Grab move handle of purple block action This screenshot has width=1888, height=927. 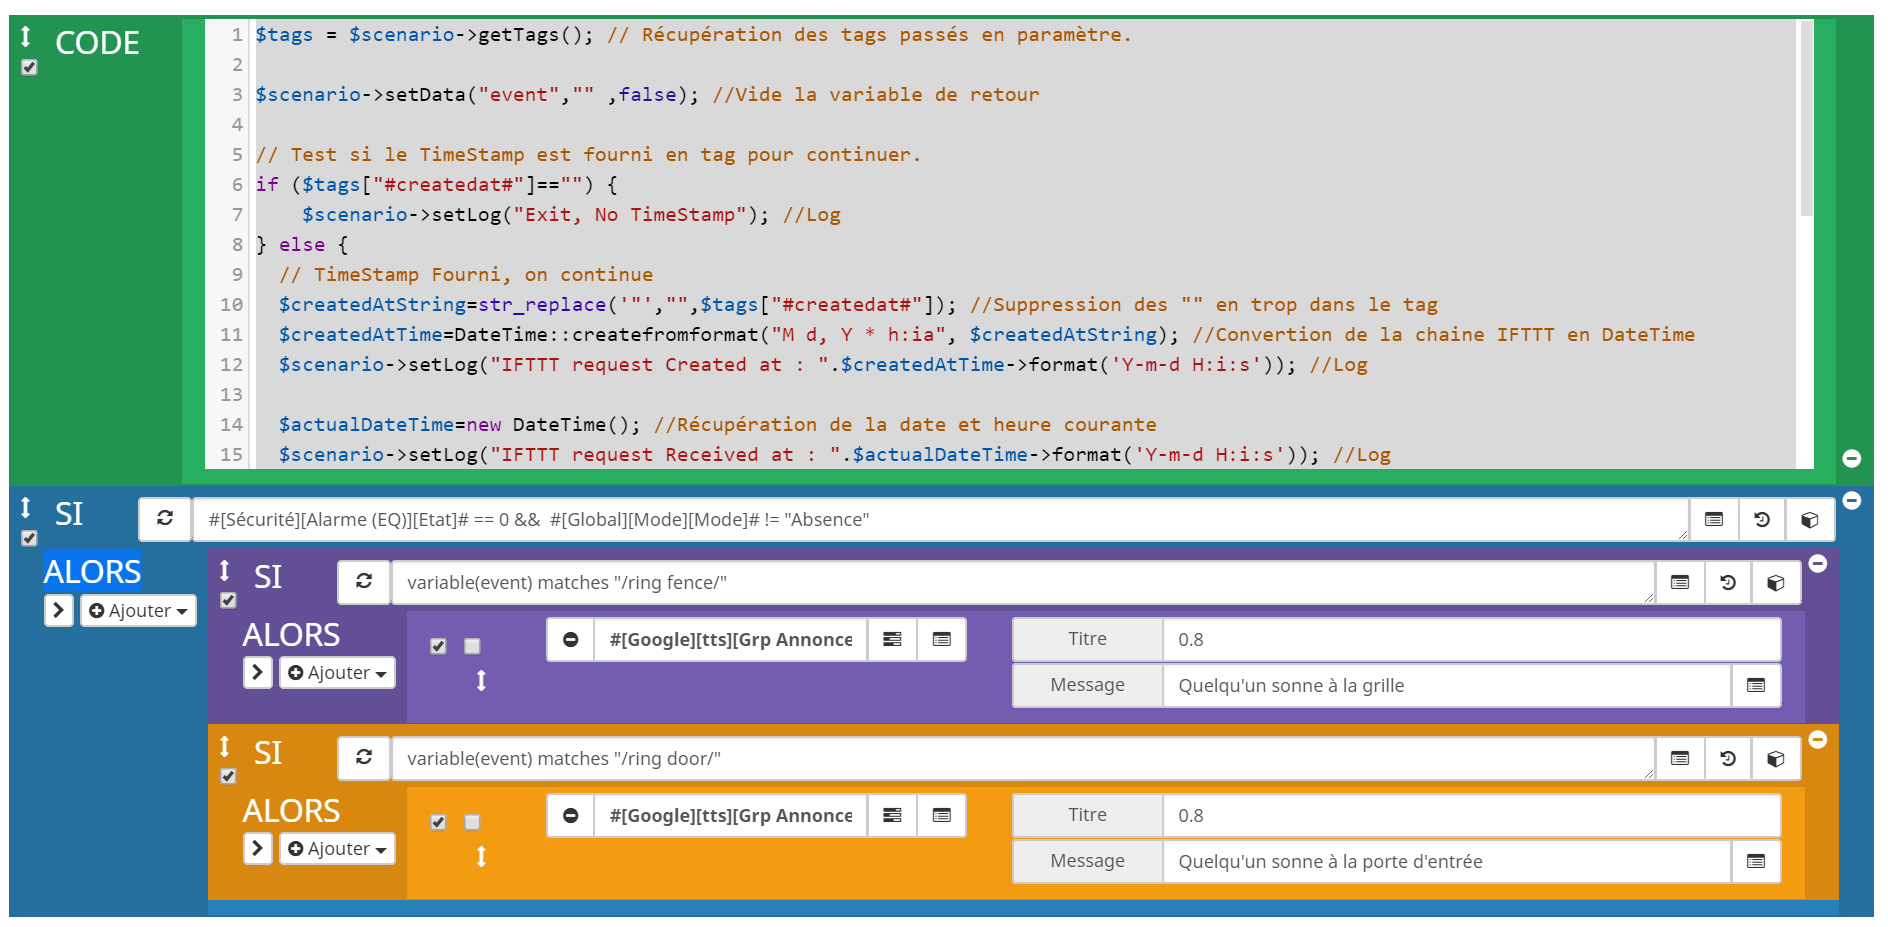pos(481,681)
